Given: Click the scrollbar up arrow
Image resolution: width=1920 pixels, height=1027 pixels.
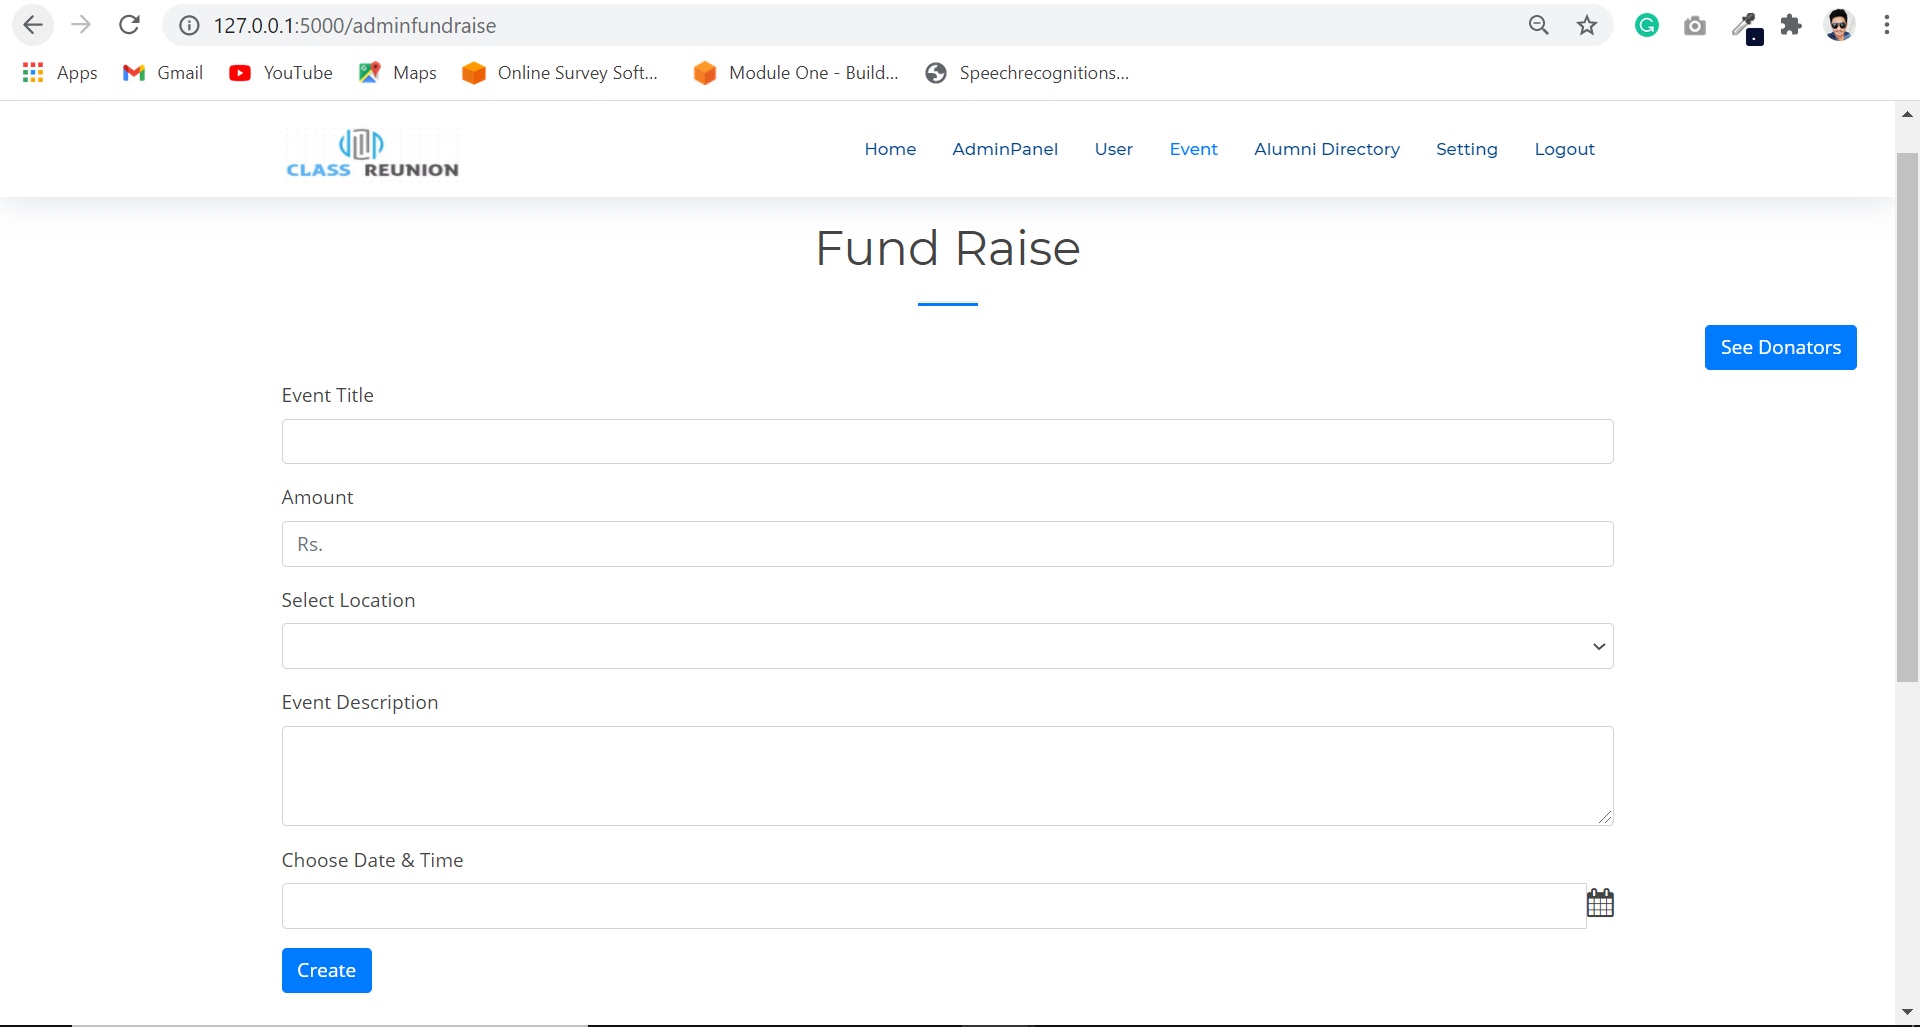Looking at the screenshot, I should pyautogui.click(x=1907, y=114).
